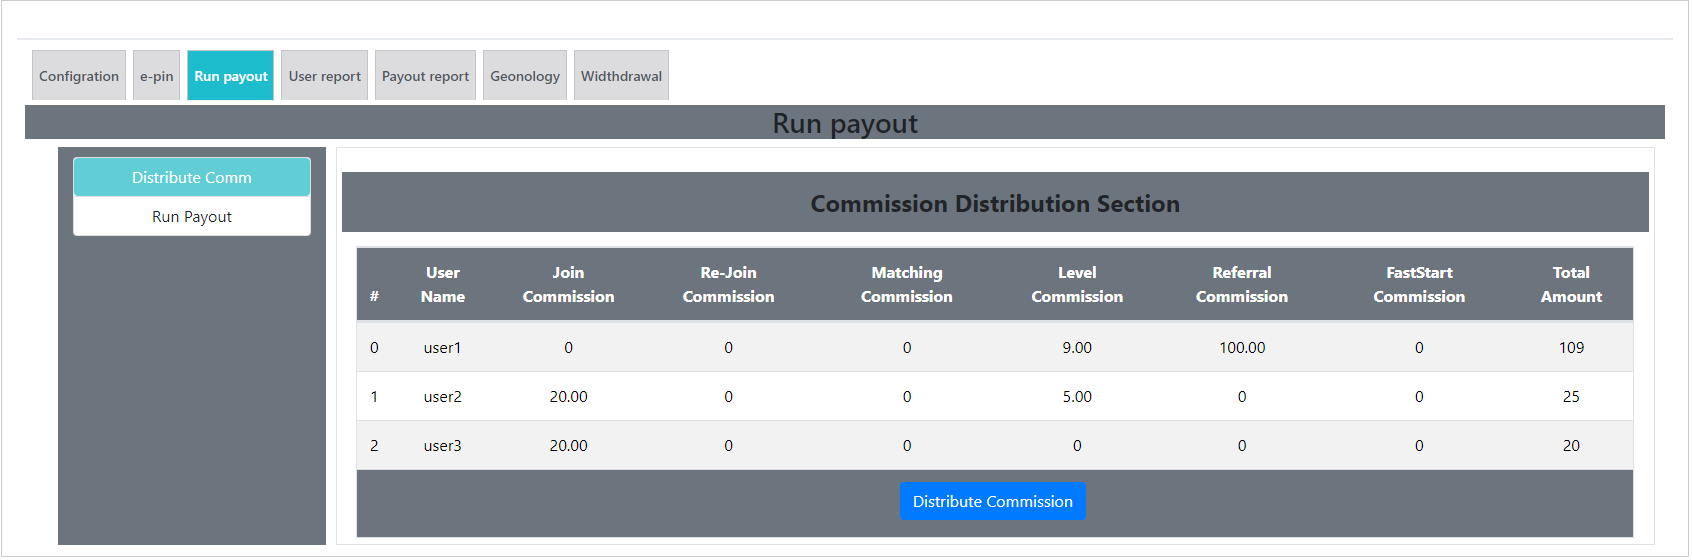Image resolution: width=1692 pixels, height=560 pixels.
Task: Switch to the e-pin tab
Action: coord(156,76)
